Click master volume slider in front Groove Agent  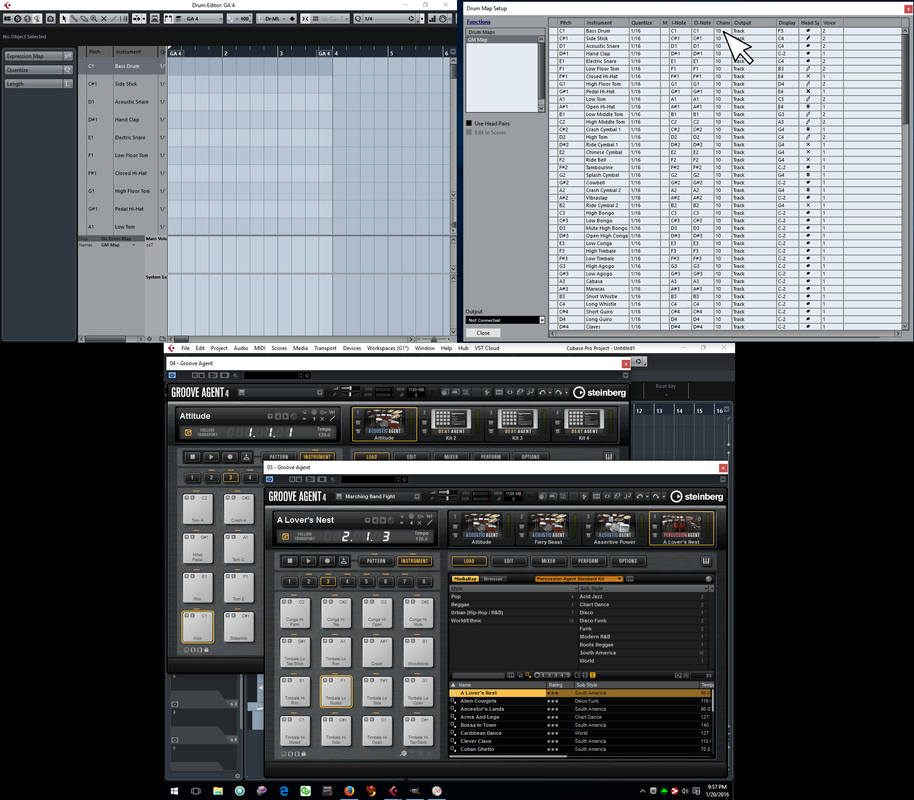point(447,492)
